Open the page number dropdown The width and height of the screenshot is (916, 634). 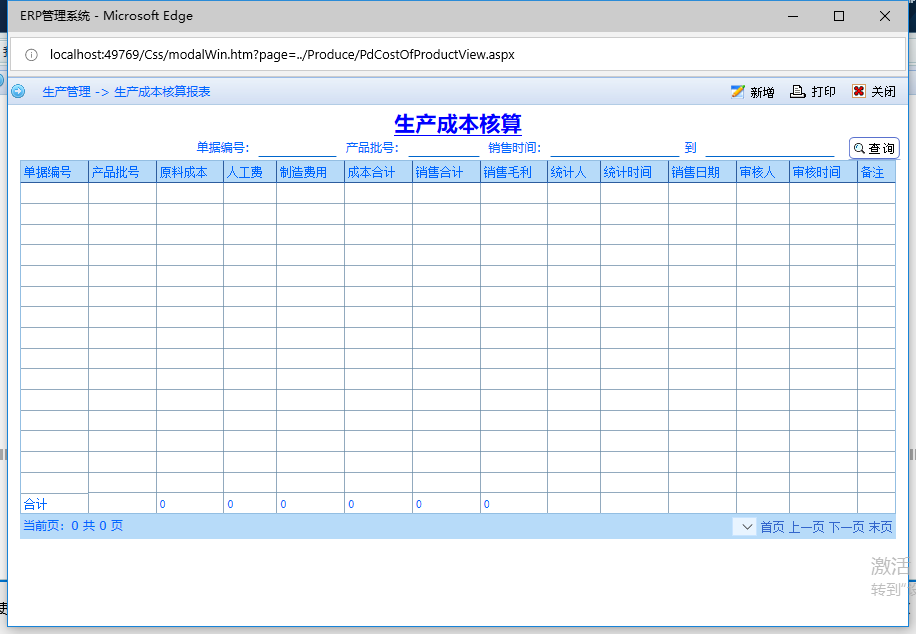pos(744,526)
